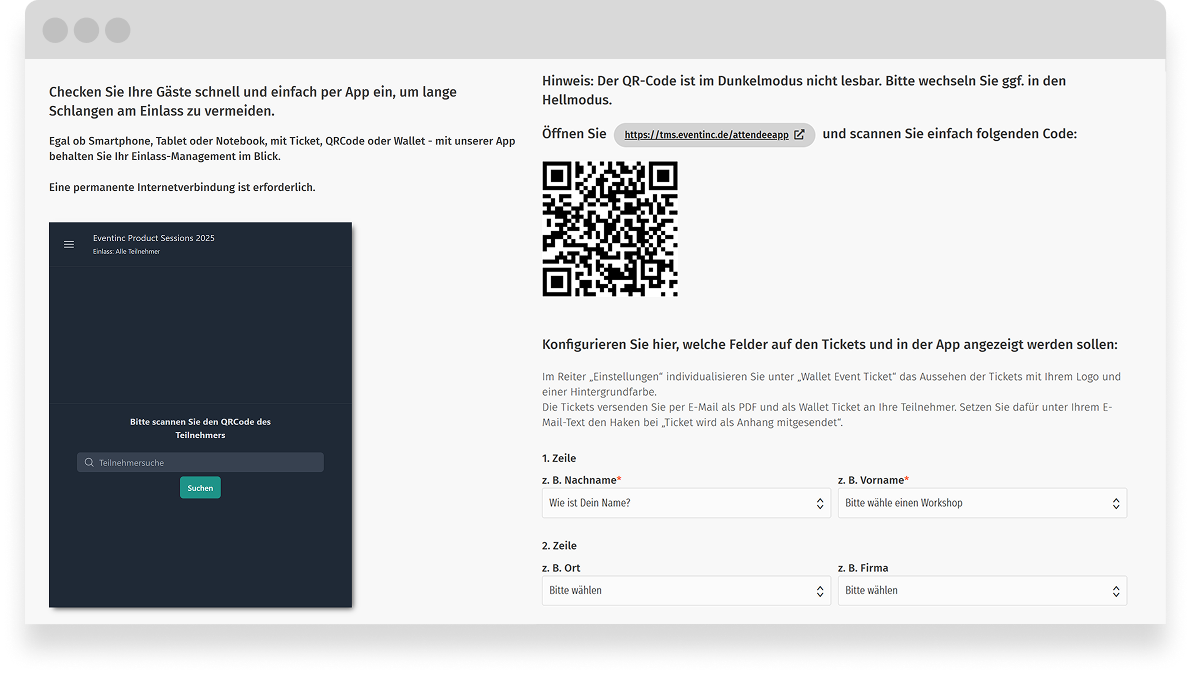Click the "z. B. Vorname" field label
This screenshot has height=675, width=1192.
pos(873,480)
